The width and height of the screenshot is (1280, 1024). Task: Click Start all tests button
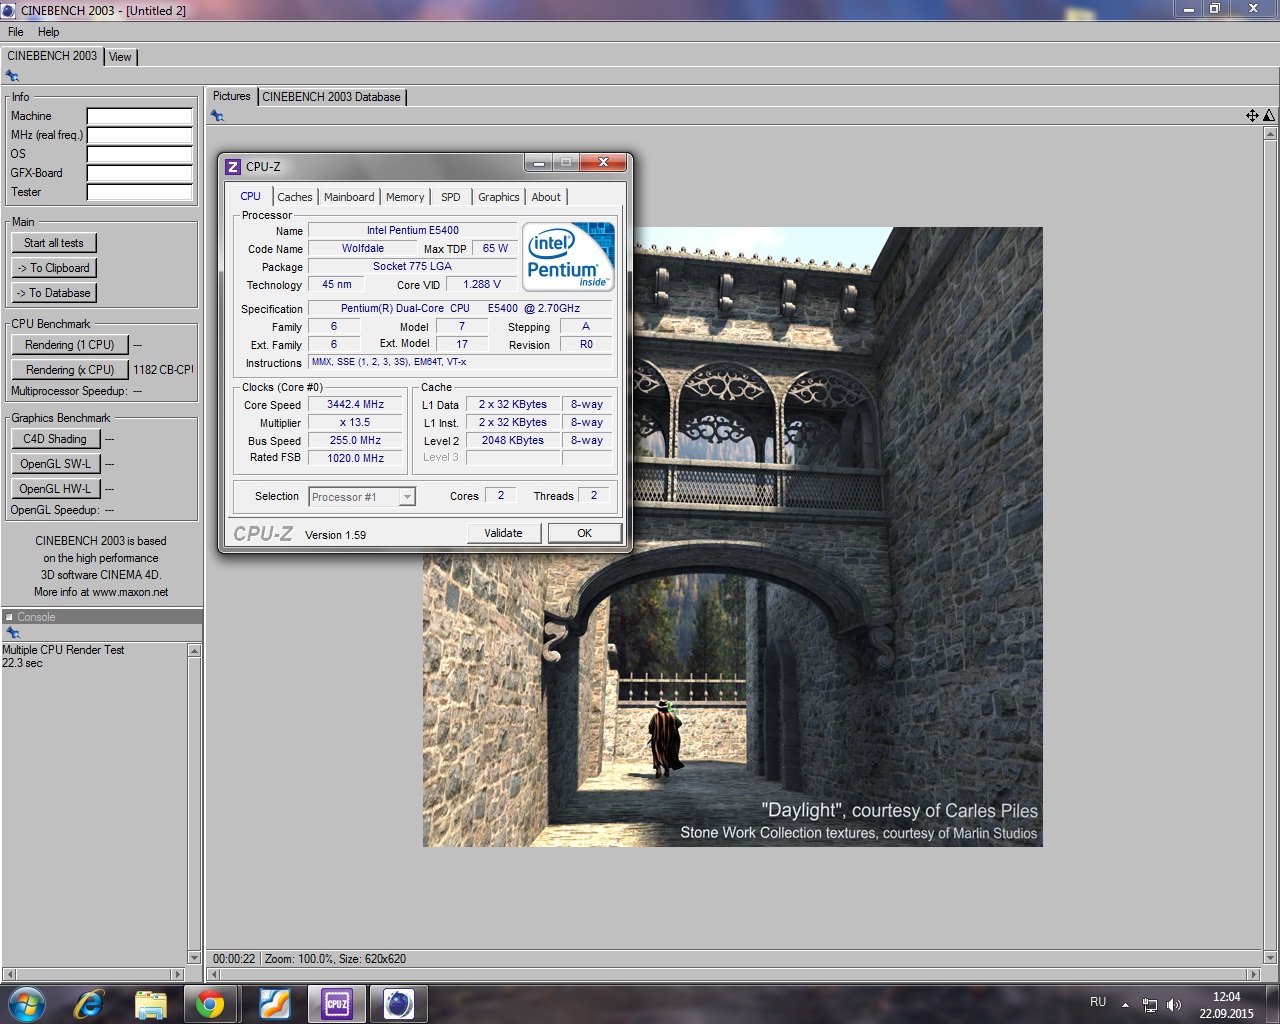[x=54, y=243]
